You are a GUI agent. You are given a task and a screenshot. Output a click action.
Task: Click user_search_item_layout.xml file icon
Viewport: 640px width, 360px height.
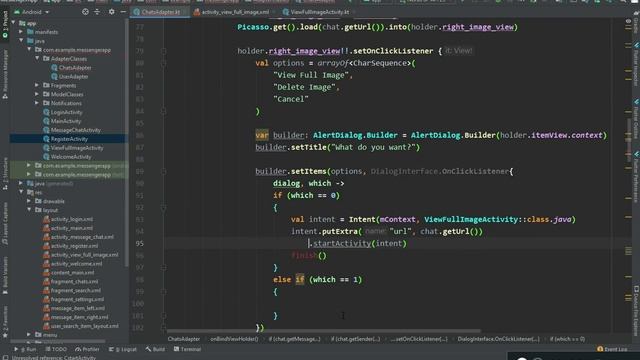pyautogui.click(x=46, y=326)
